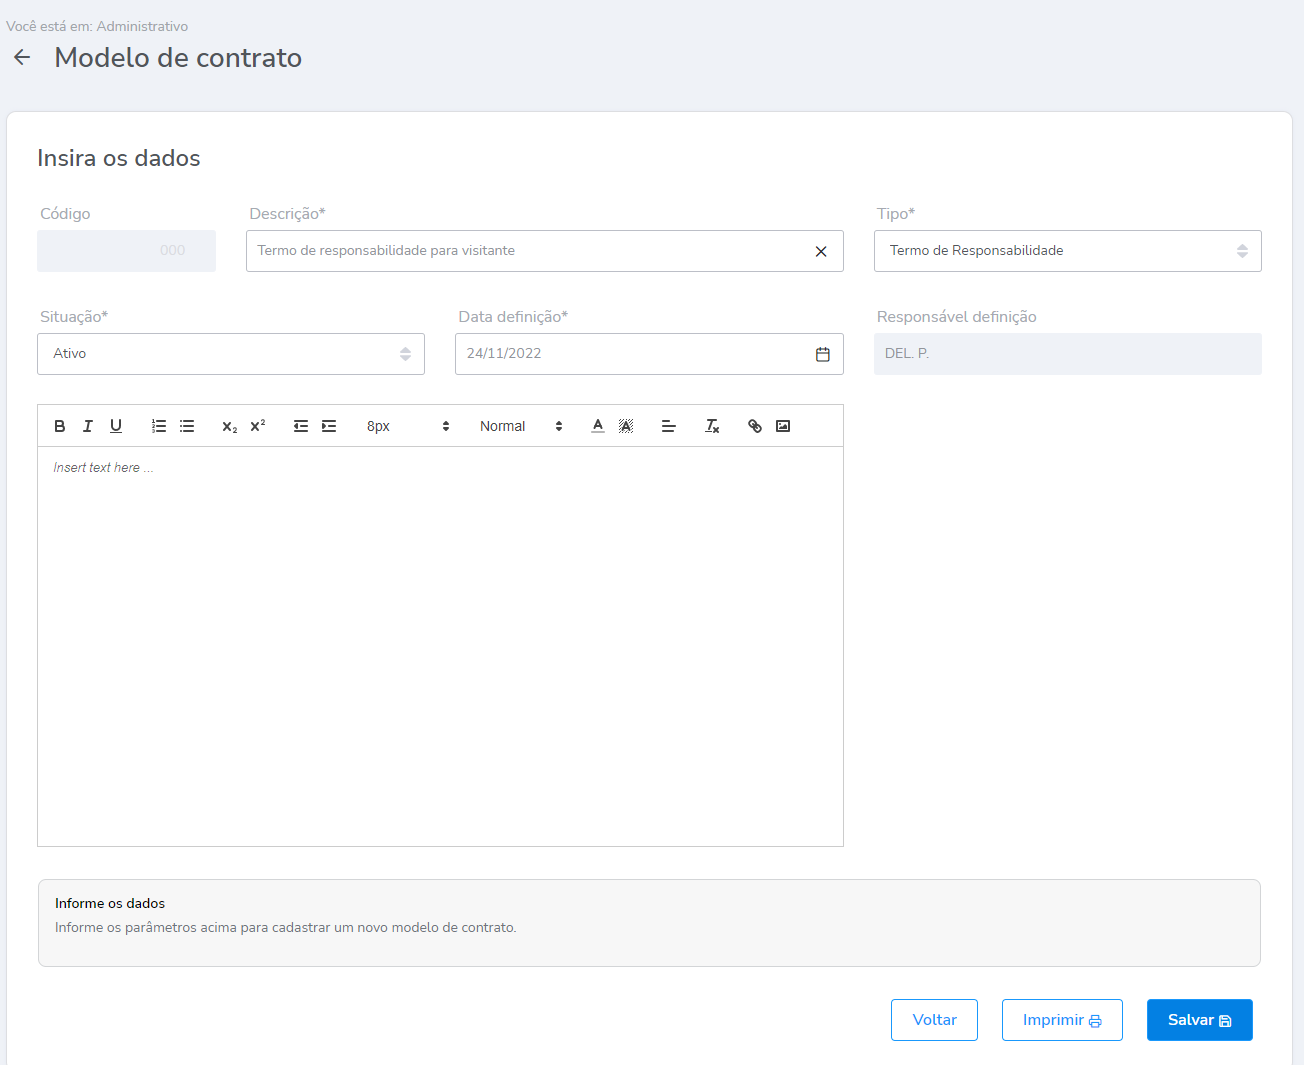This screenshot has height=1065, width=1304.
Task: Apply superscript formatting
Action: 258,426
